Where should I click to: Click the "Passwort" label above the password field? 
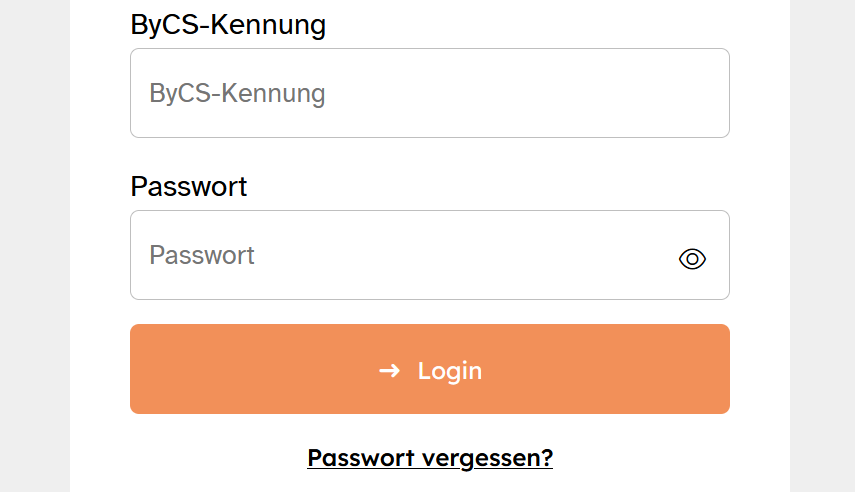pos(189,187)
